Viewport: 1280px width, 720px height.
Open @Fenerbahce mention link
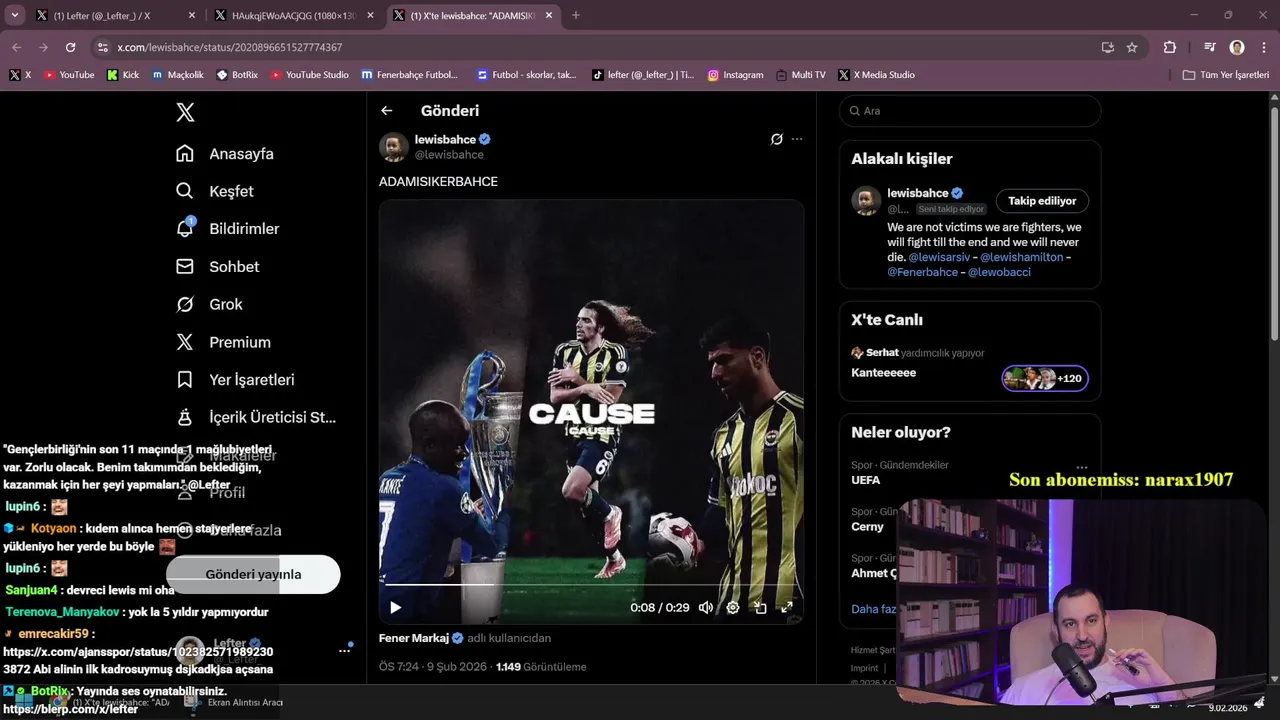[x=922, y=272]
